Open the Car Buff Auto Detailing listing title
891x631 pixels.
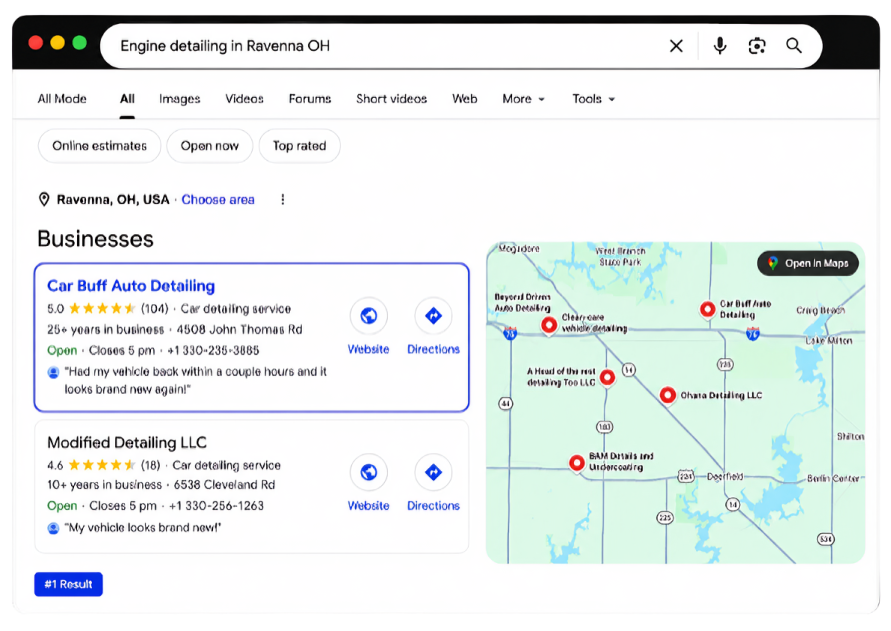click(131, 286)
